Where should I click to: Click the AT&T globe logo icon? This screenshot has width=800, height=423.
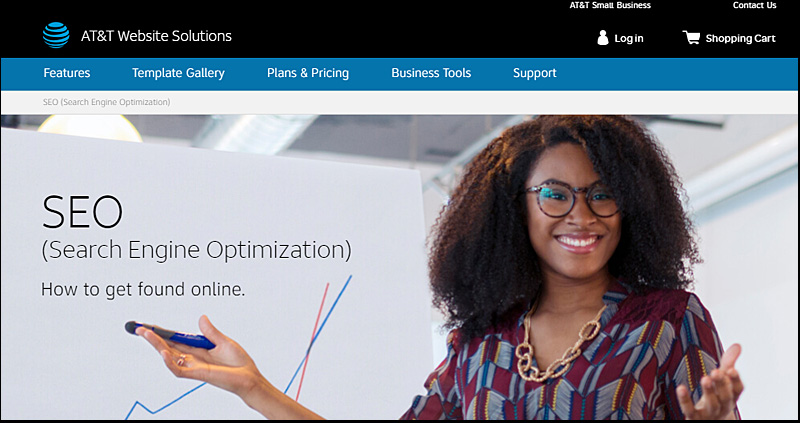pos(56,35)
